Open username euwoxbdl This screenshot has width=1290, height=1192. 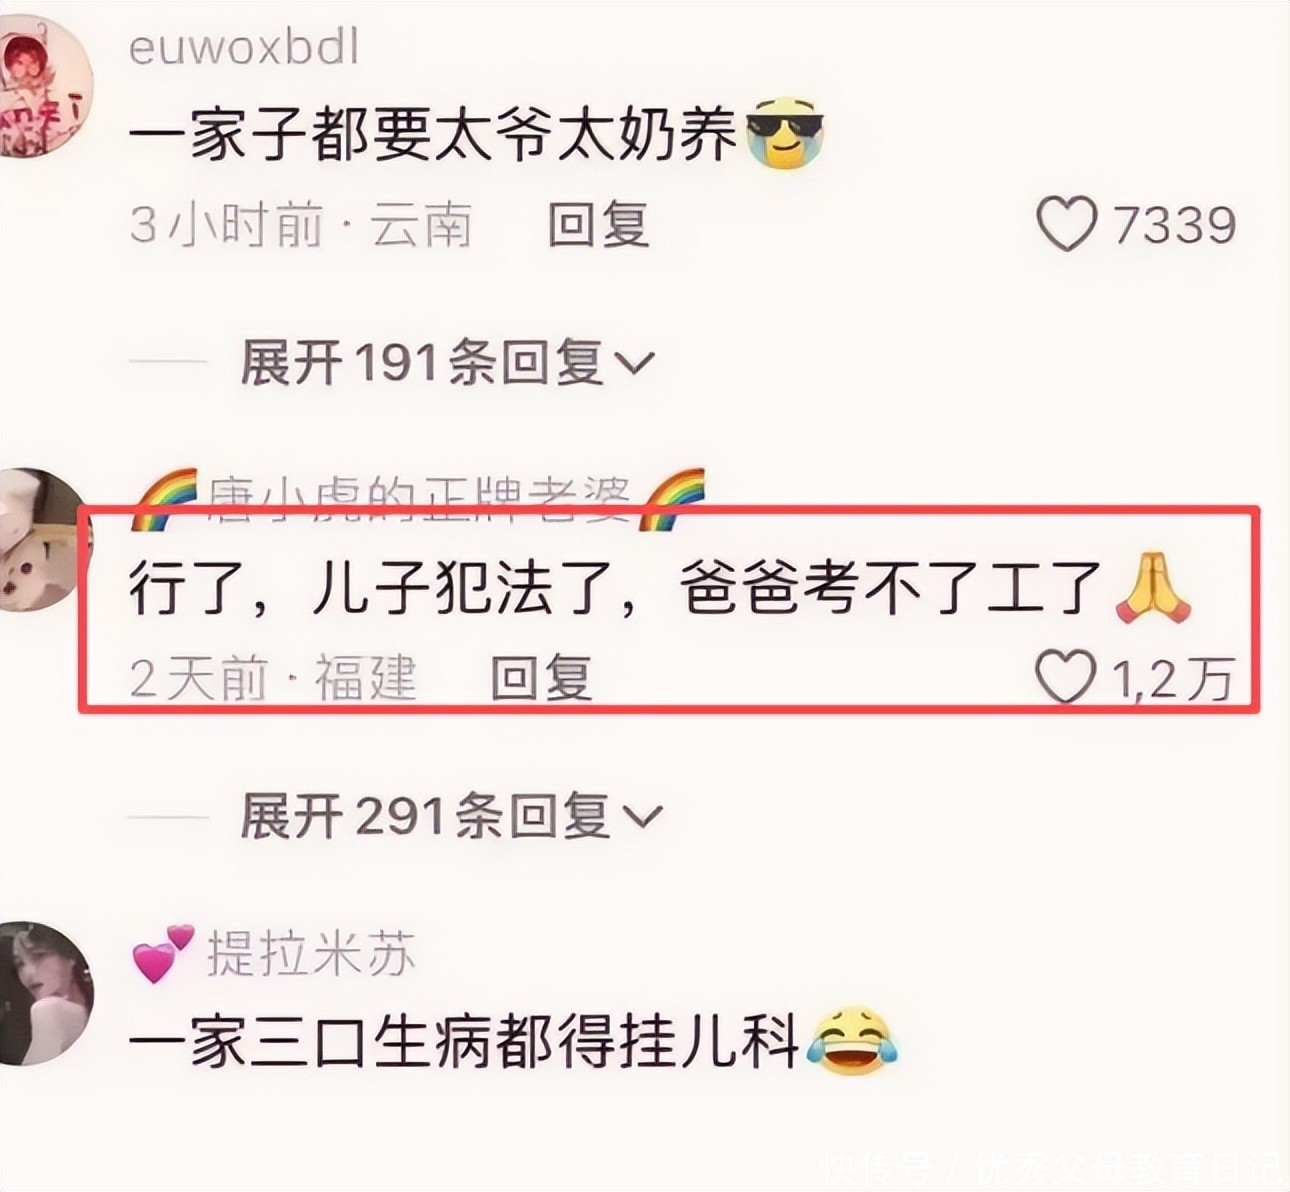coord(244,47)
